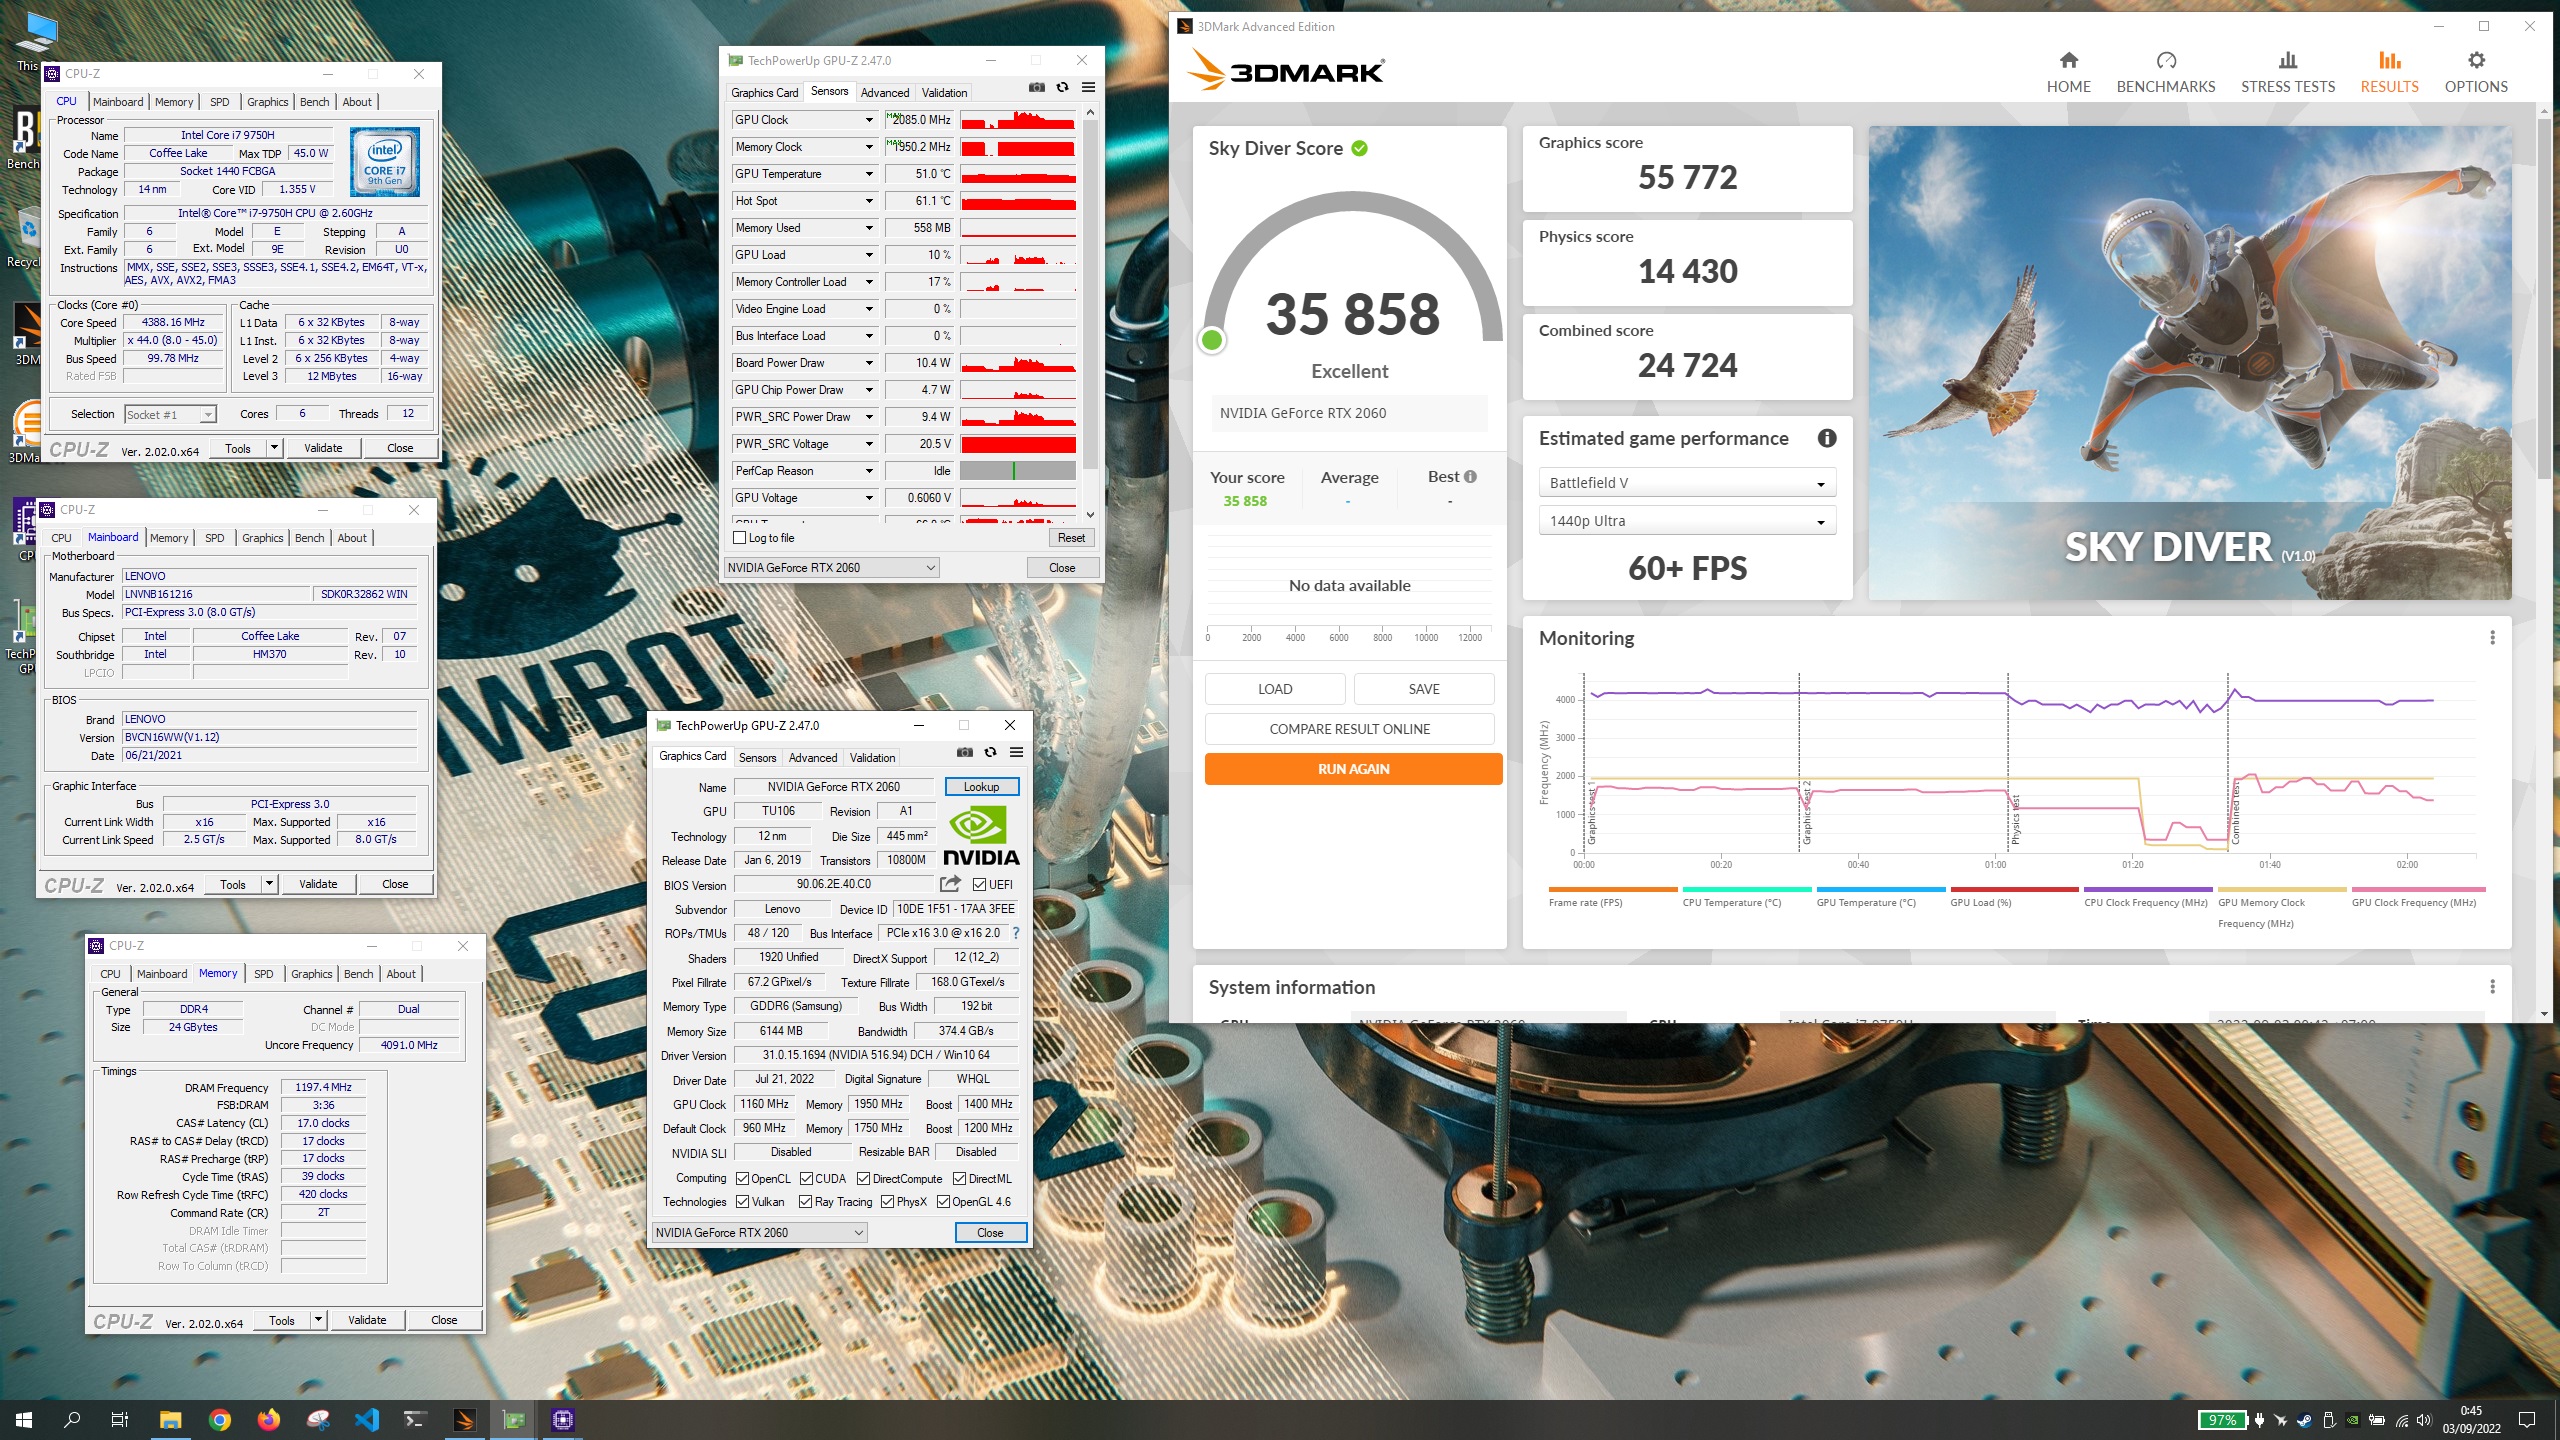Click the Bus Interface question mark in GPU-Z
This screenshot has width=2560, height=1440.
click(1016, 933)
